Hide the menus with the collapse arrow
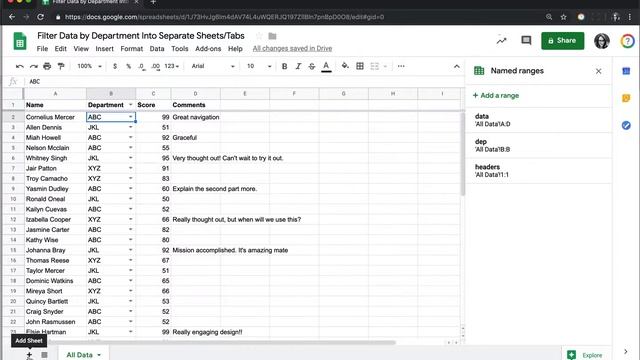The width and height of the screenshot is (640, 360). [x=457, y=67]
